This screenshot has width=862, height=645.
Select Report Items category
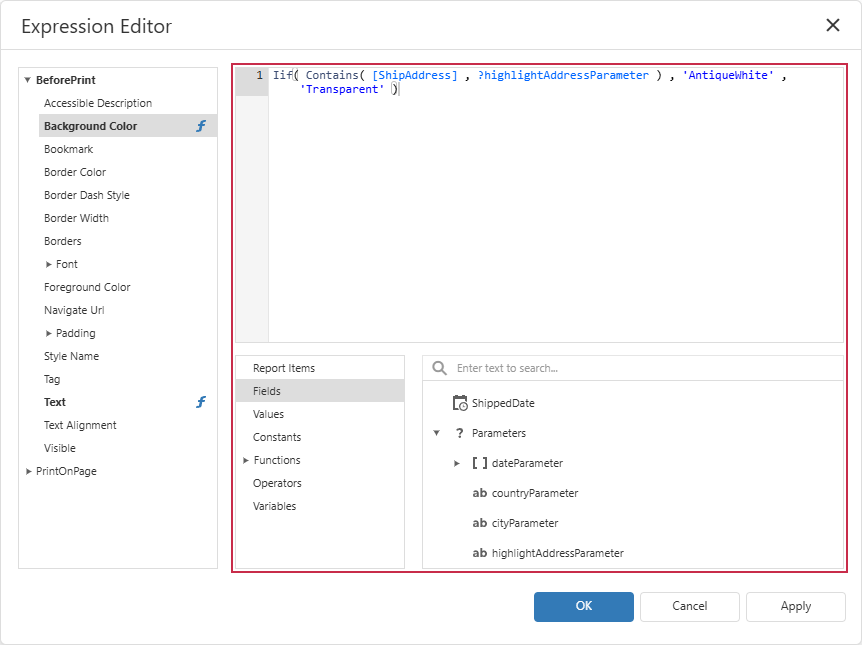click(x=320, y=368)
